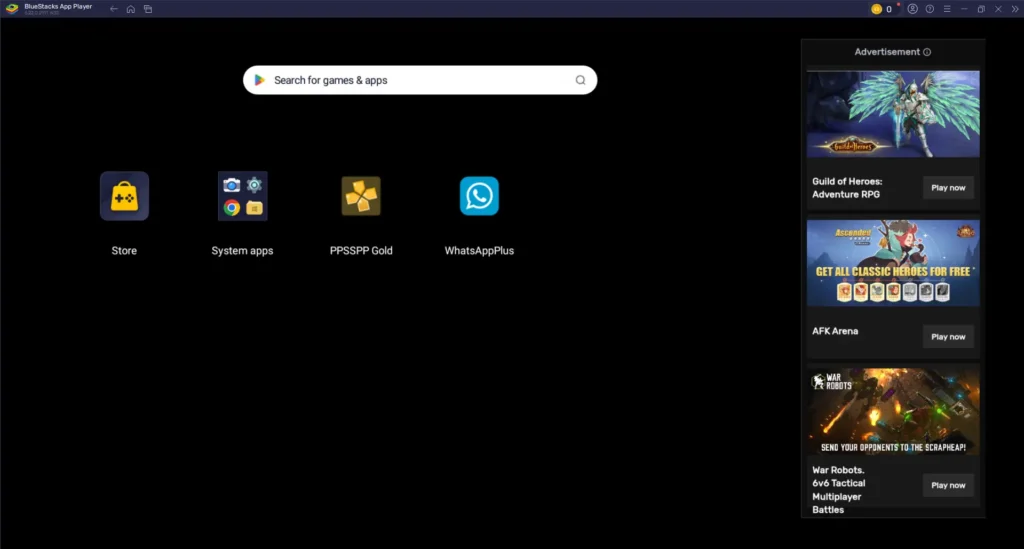Play now for War Robots
1024x549 pixels.
(x=948, y=486)
